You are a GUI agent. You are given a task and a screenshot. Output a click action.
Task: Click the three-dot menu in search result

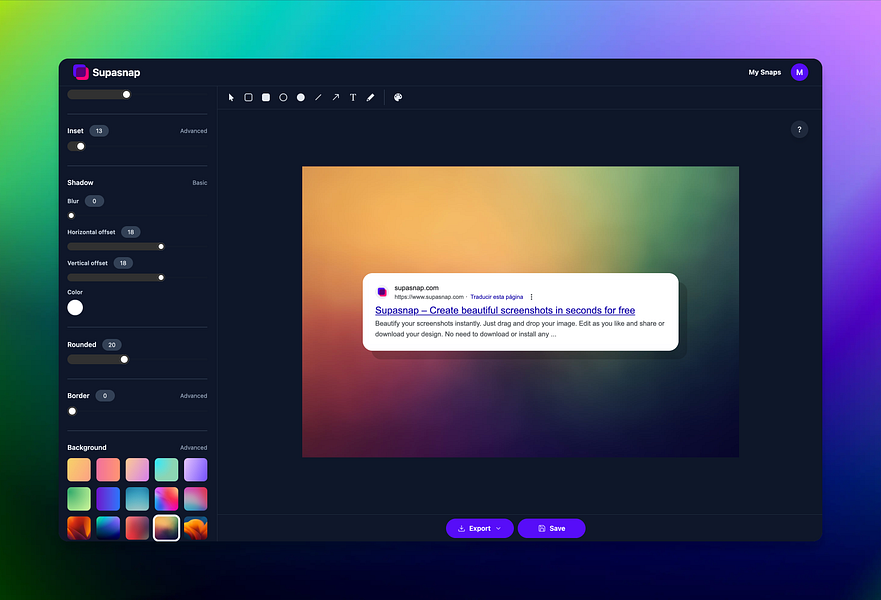(x=532, y=297)
